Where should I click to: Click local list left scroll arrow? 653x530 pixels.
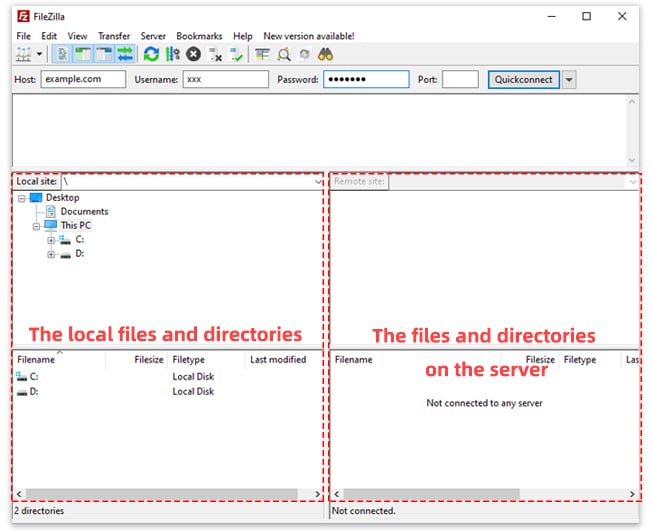click(x=19, y=494)
